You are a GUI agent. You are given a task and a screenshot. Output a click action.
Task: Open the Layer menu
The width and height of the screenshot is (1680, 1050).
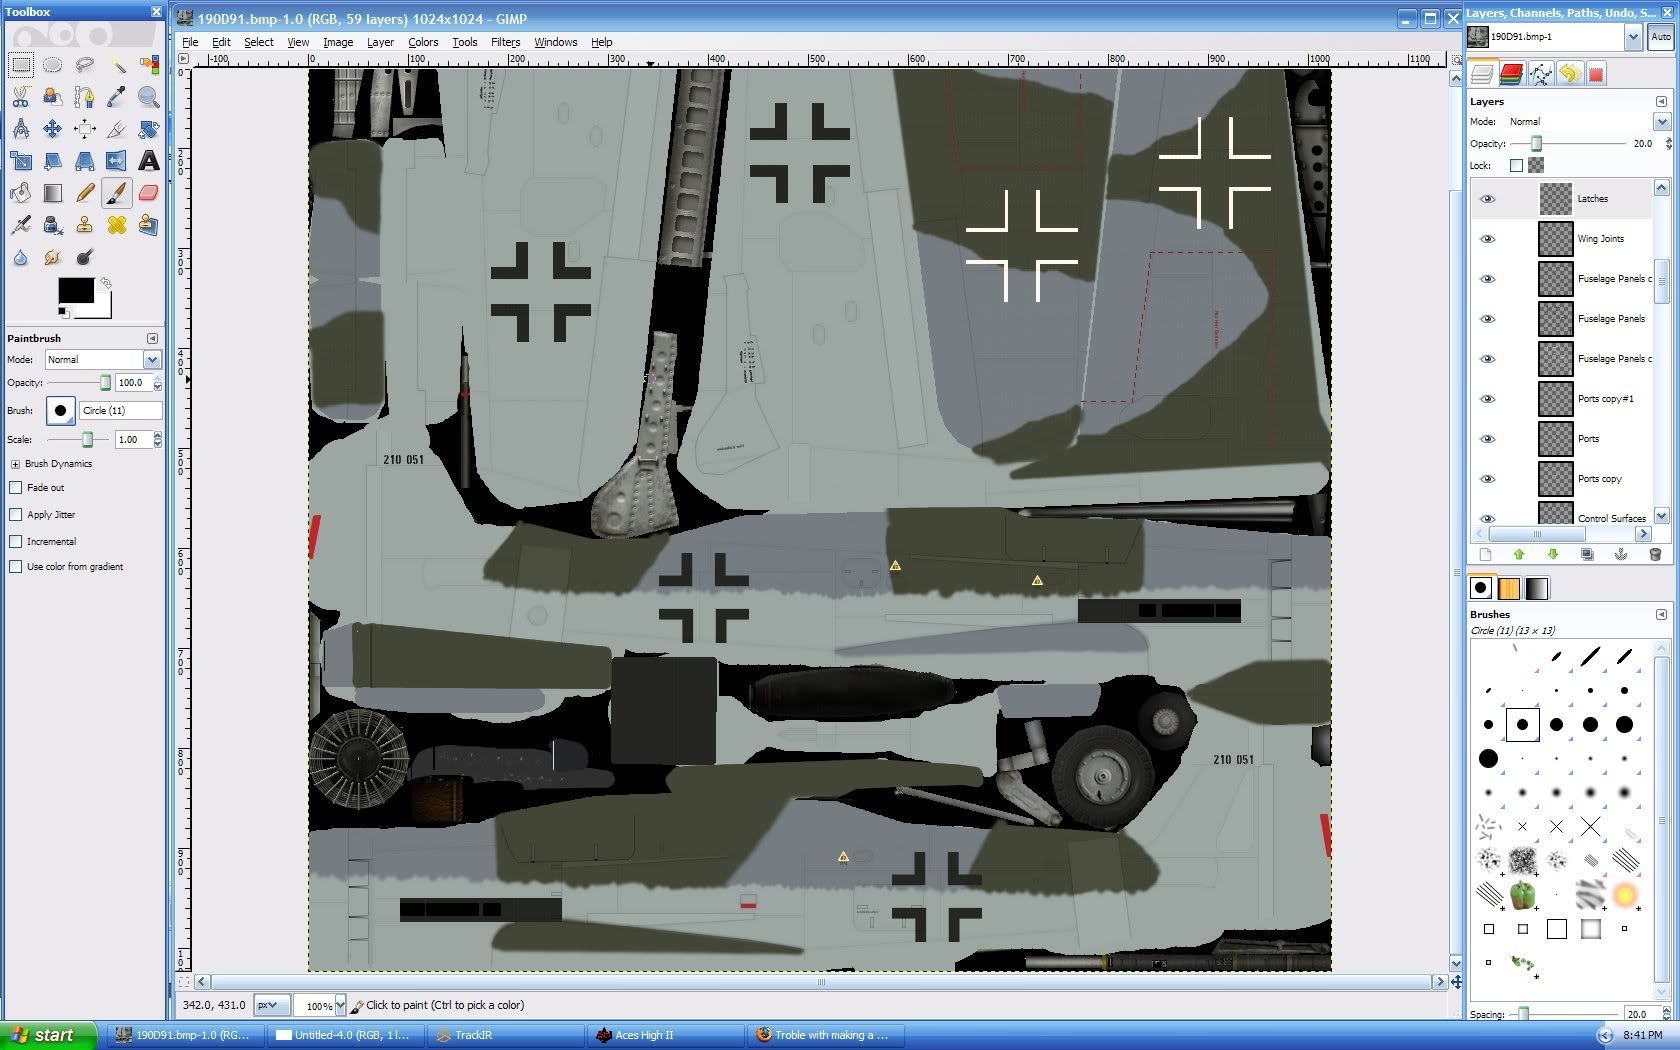pyautogui.click(x=380, y=42)
